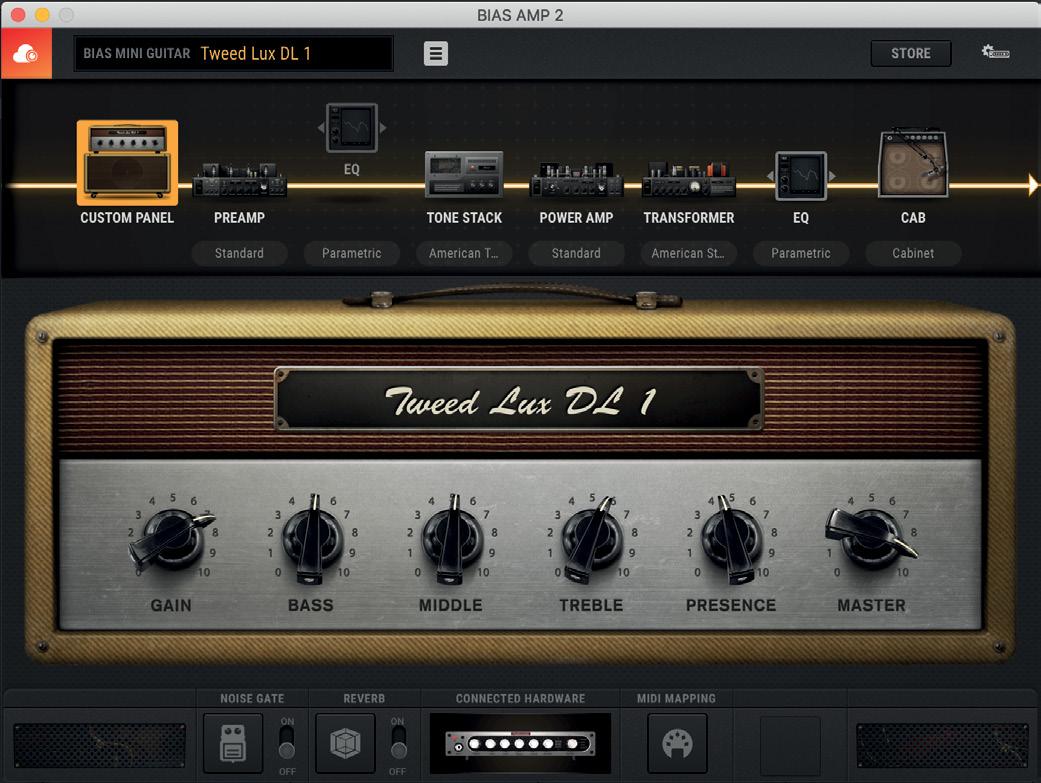This screenshot has height=783, width=1041.
Task: Open the American T... tone stack dropdown
Action: point(463,253)
